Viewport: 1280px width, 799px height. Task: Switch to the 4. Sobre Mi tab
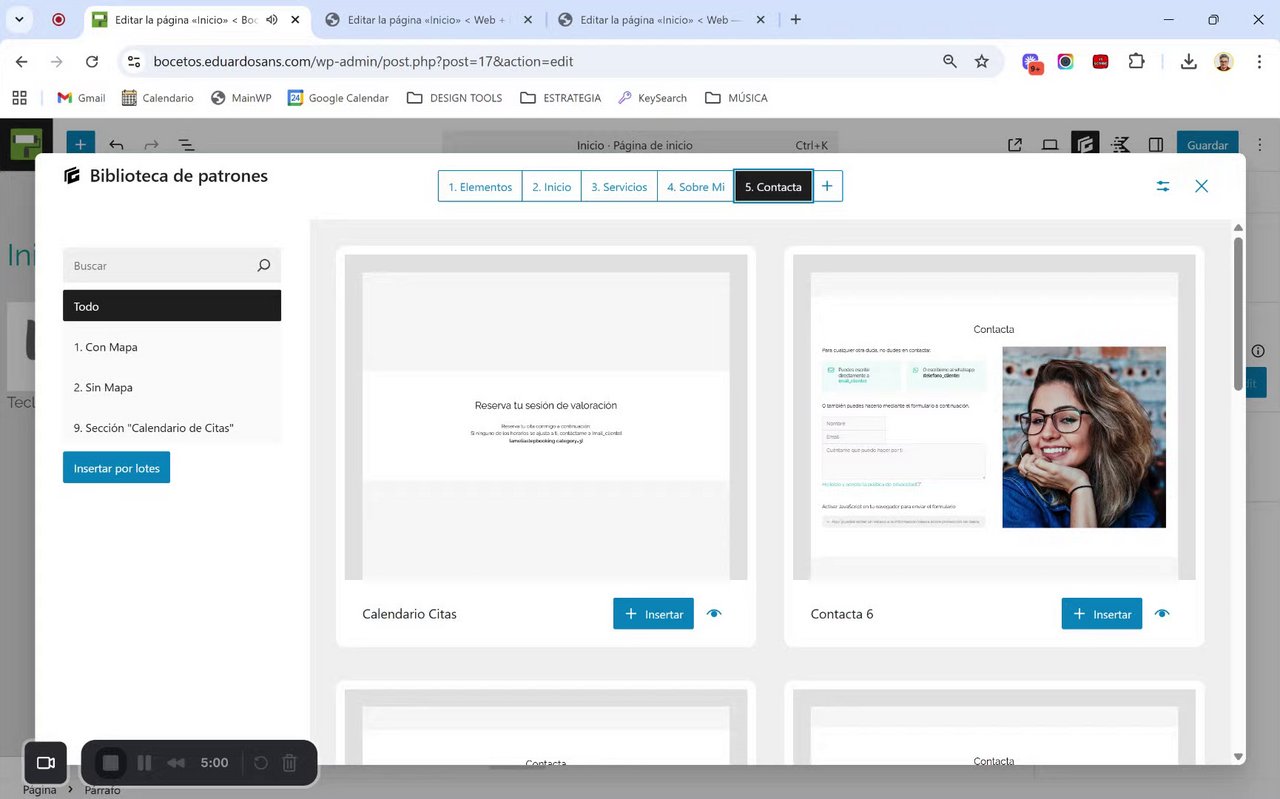(x=695, y=186)
